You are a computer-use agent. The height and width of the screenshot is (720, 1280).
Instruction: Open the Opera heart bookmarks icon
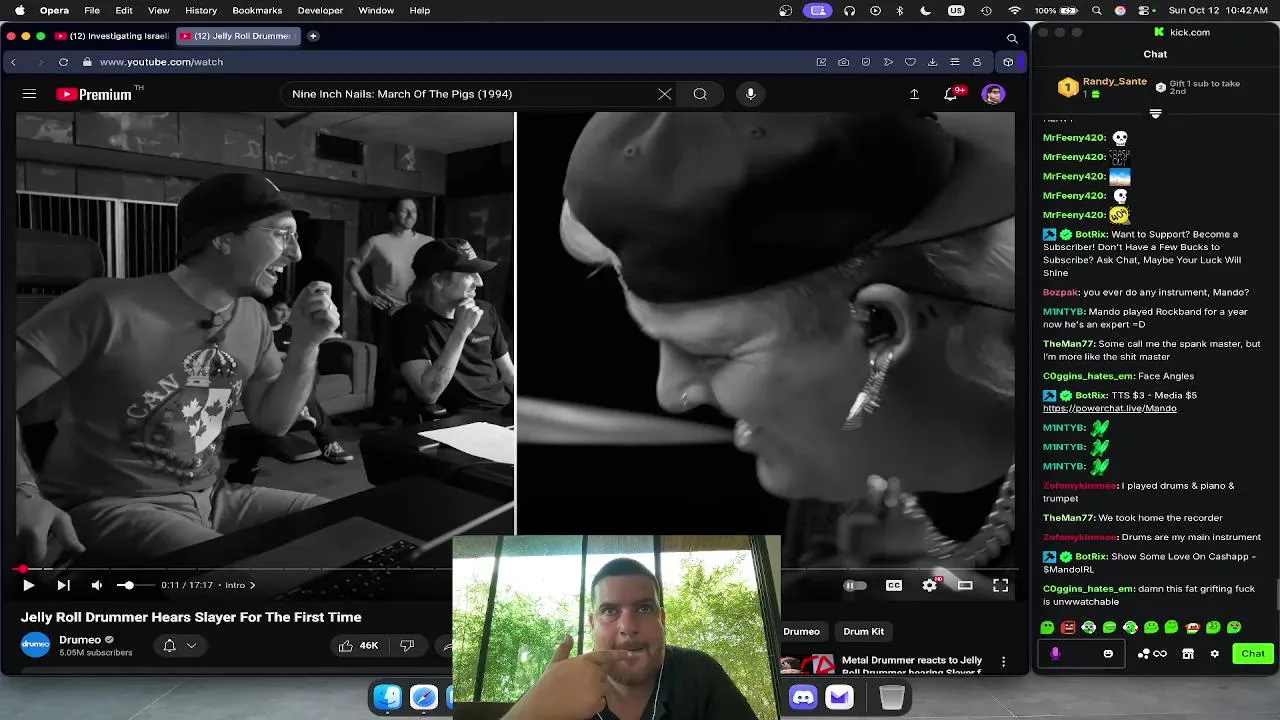pos(910,62)
